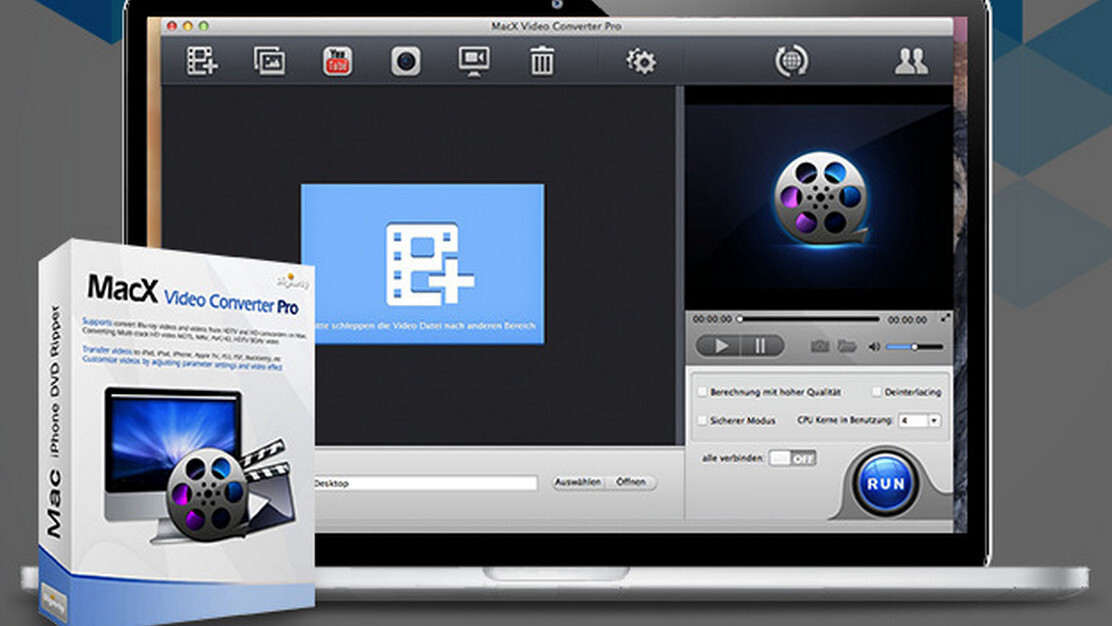Click the Öffnen button

(x=630, y=482)
